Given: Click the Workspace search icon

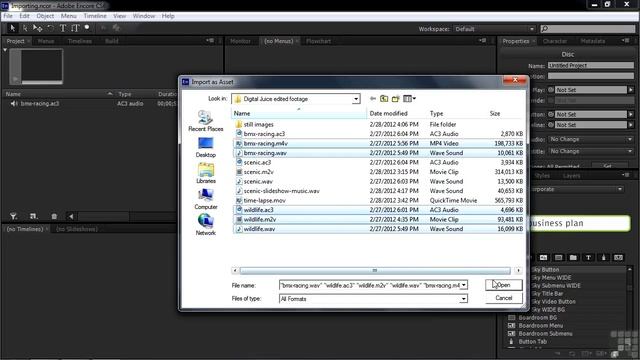Looking at the screenshot, I should pos(544,29).
